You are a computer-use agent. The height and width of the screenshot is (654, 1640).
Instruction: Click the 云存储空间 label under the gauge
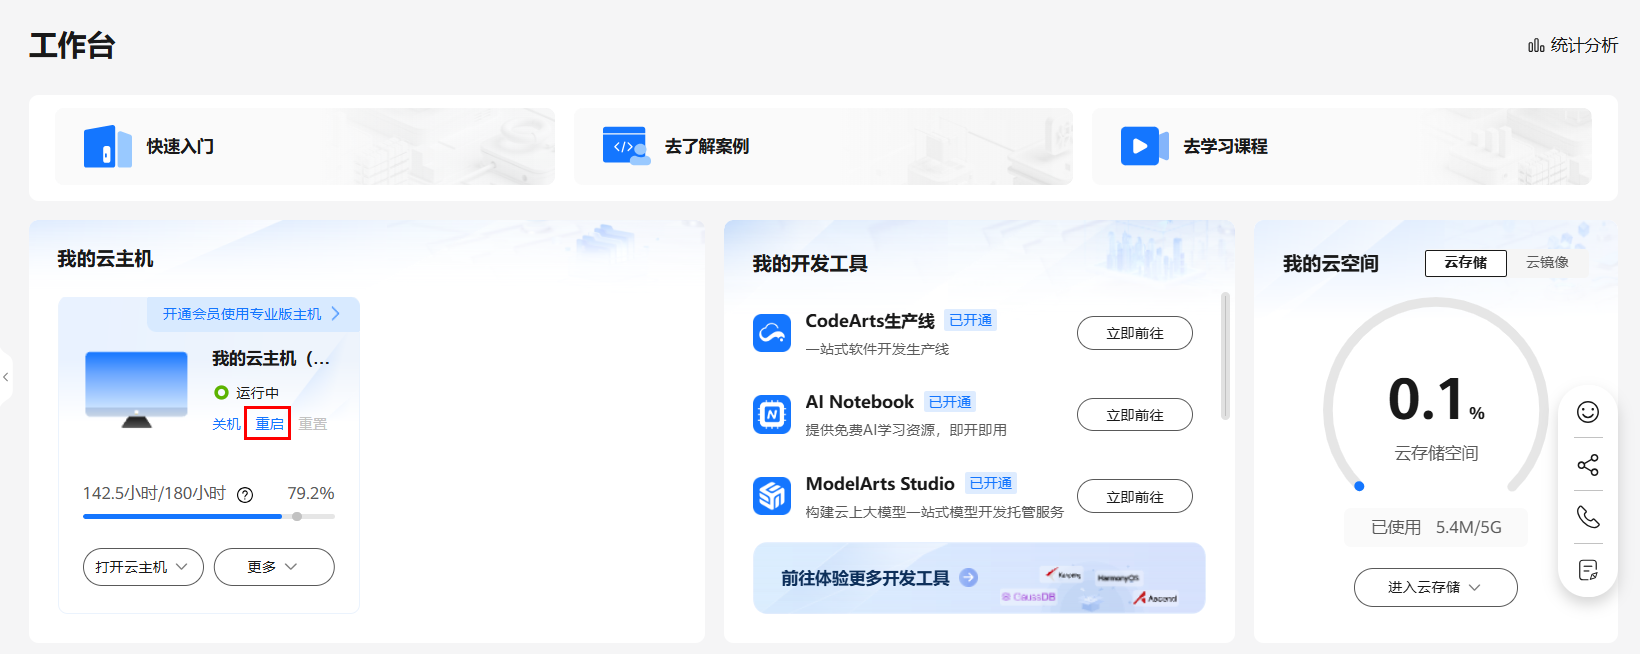coord(1436,453)
